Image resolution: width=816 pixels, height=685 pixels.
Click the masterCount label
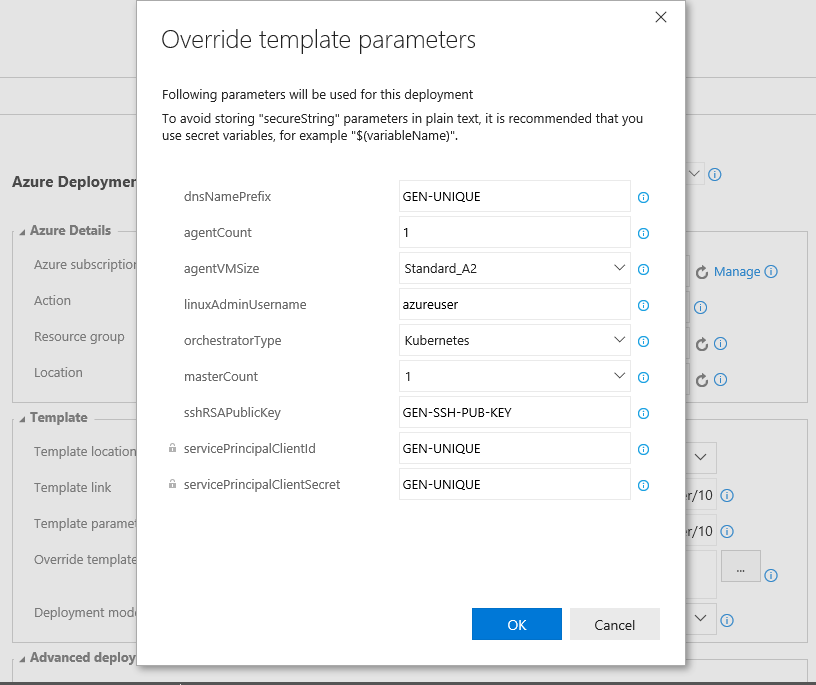click(221, 376)
